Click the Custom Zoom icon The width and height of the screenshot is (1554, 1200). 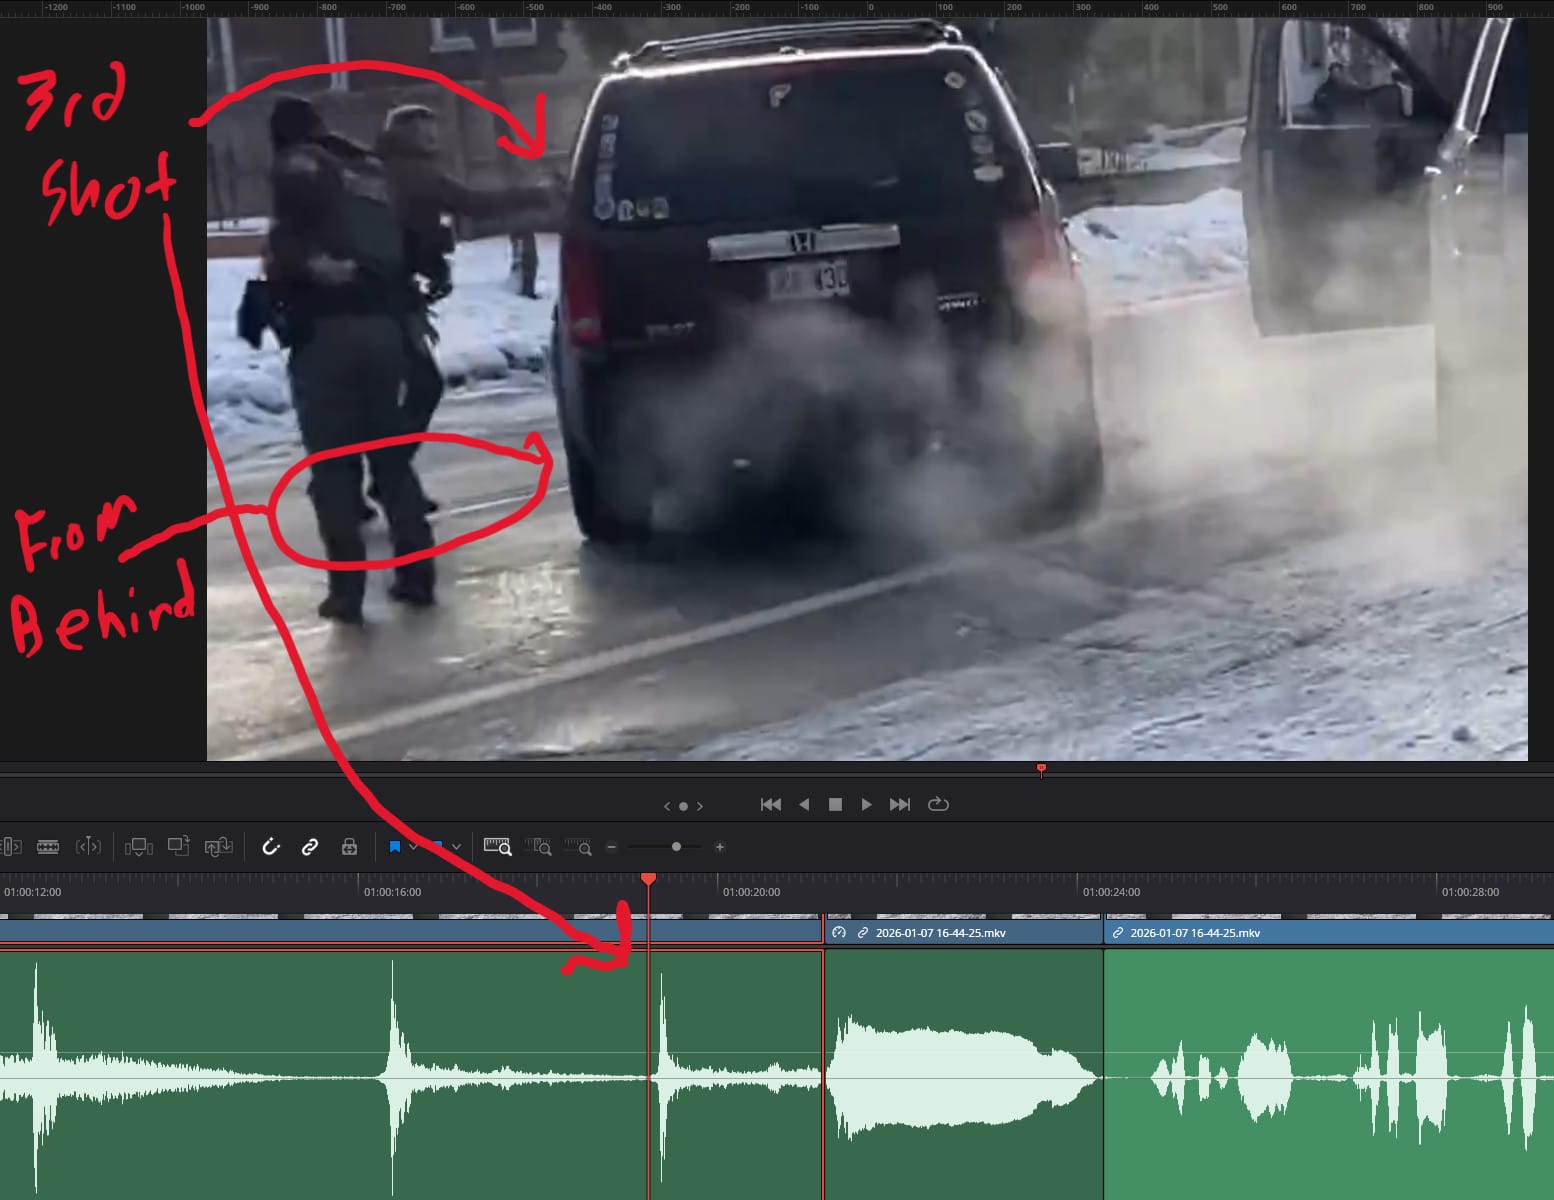[x=578, y=847]
